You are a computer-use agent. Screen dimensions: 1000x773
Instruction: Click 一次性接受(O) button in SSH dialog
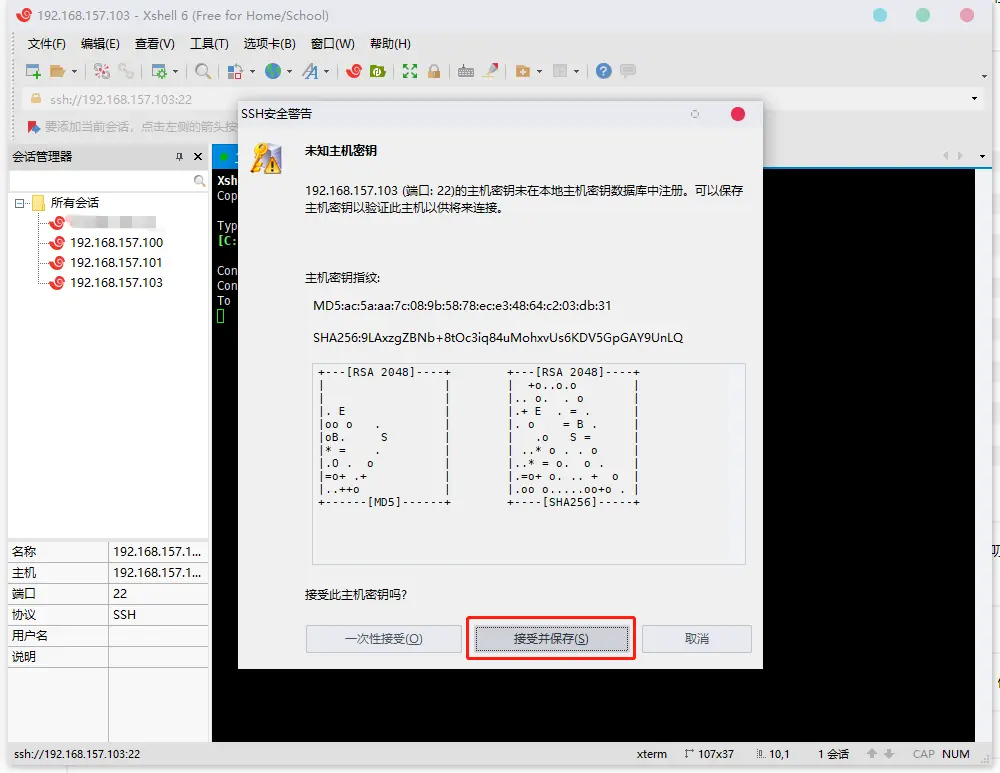pyautogui.click(x=383, y=639)
